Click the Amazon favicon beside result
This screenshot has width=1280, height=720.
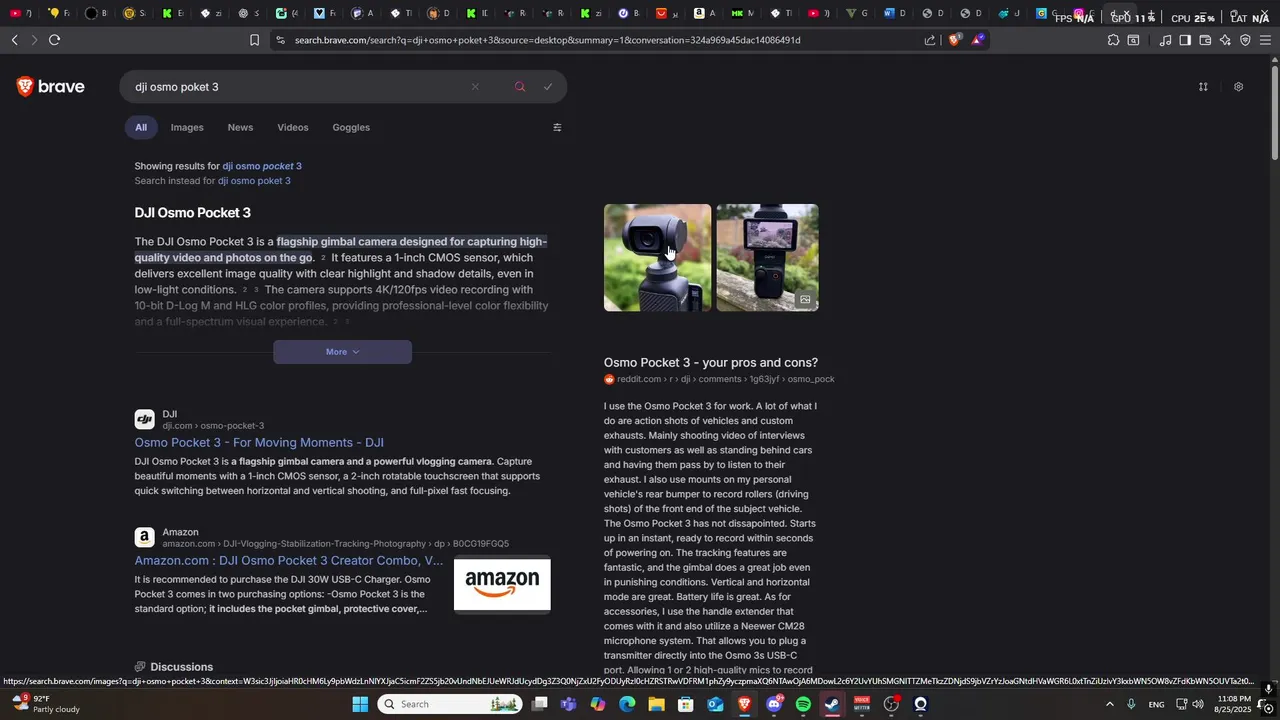tap(145, 537)
